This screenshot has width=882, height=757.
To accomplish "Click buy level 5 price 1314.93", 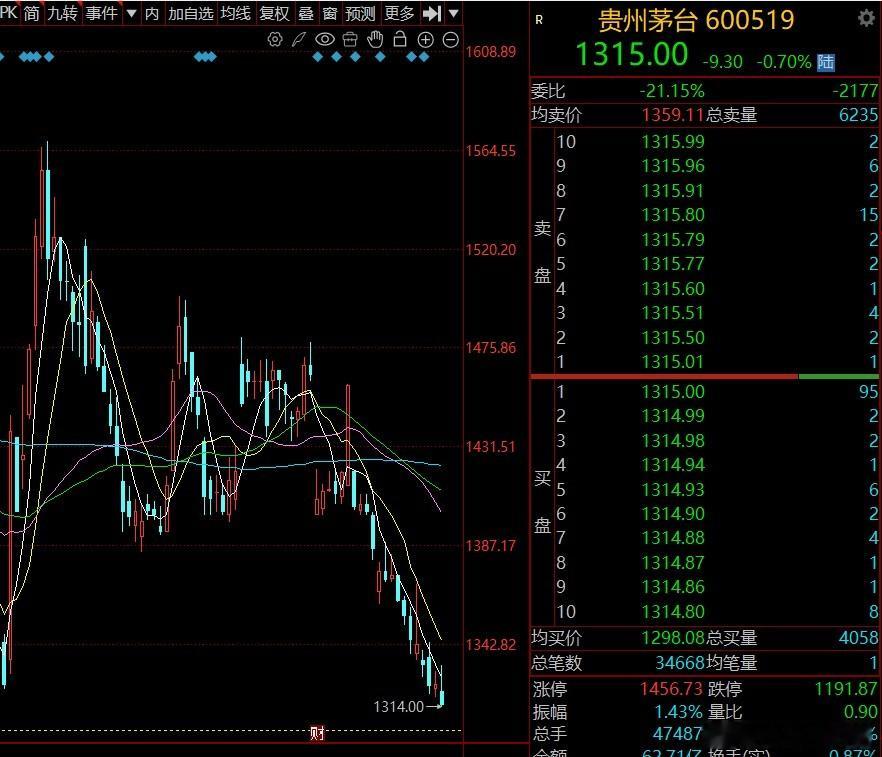I will click(x=673, y=489).
